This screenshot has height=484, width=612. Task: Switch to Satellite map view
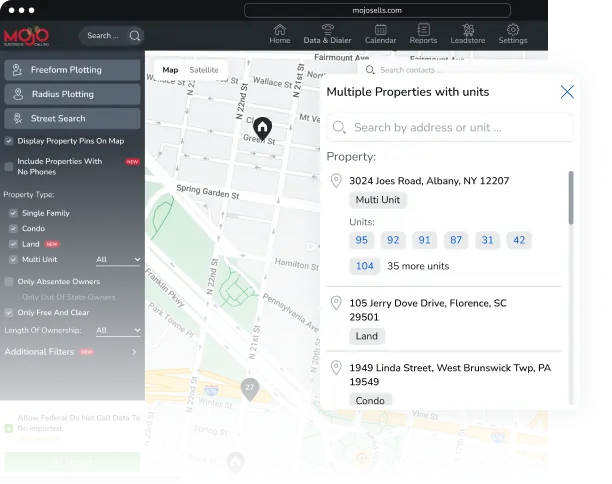[204, 70]
